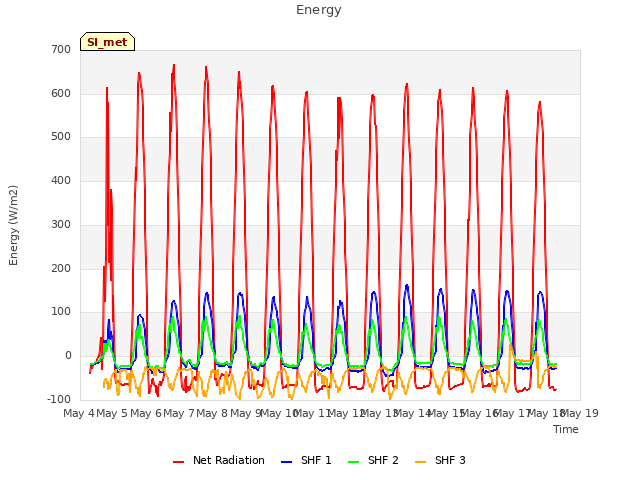This screenshot has width=640, height=480.
Task: Click the 0 y-axis tick label
Action: pyautogui.click(x=68, y=356)
